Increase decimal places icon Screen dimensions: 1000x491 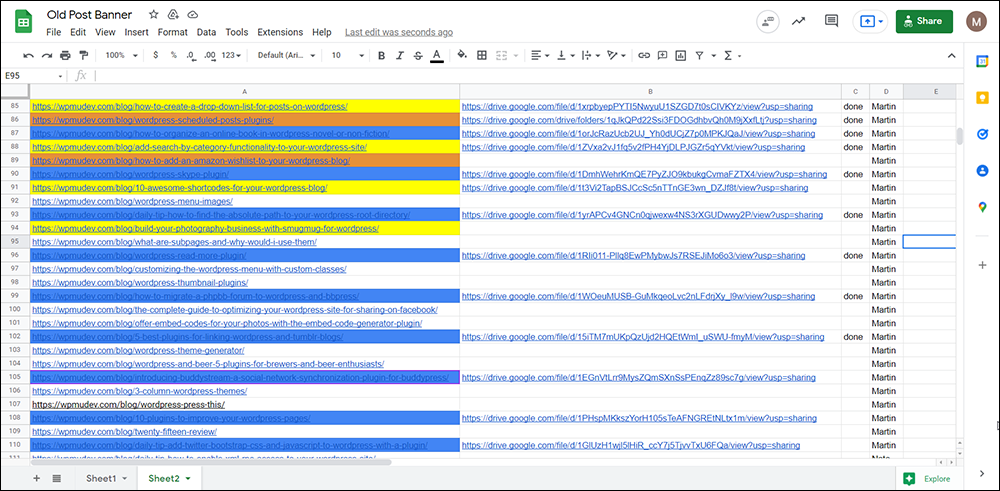210,55
